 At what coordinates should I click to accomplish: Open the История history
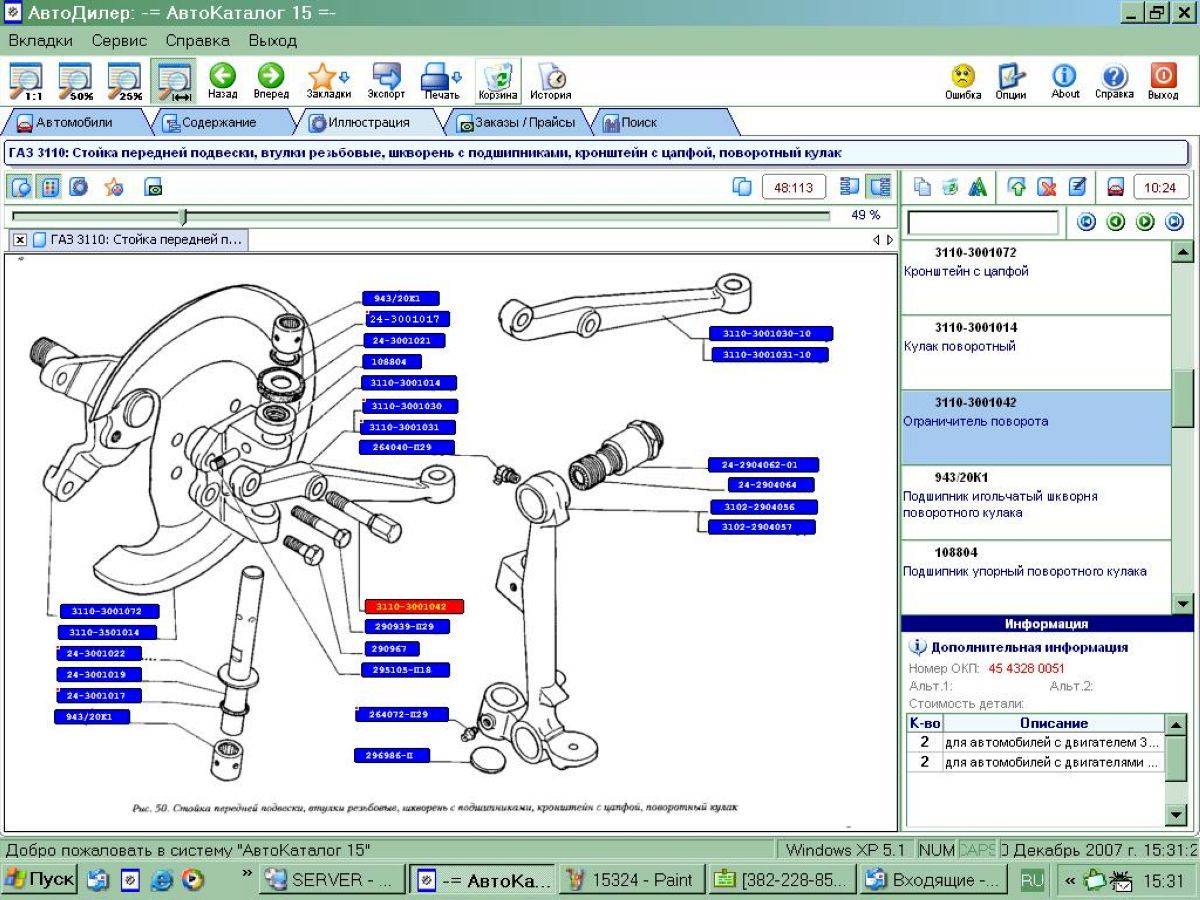click(x=550, y=81)
